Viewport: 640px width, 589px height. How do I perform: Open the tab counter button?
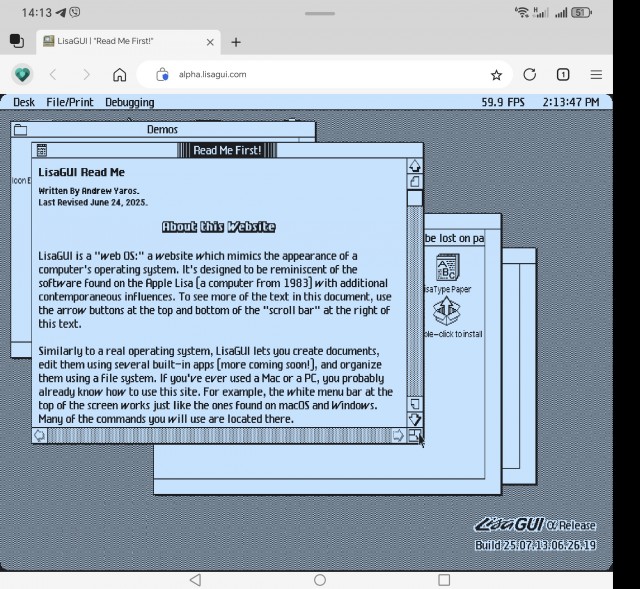click(x=563, y=75)
